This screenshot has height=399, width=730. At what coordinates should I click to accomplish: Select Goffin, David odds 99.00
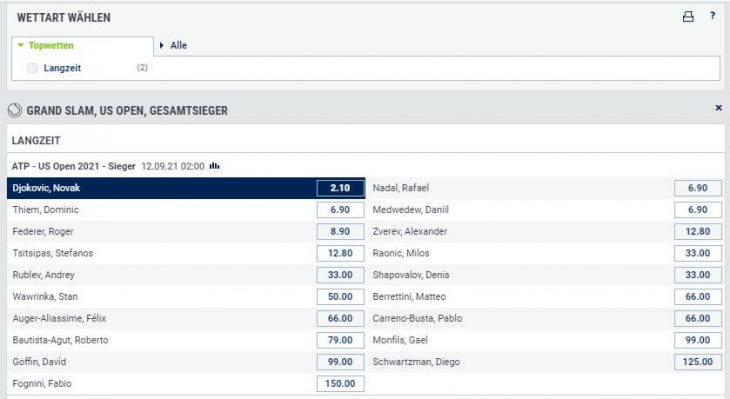pos(340,362)
